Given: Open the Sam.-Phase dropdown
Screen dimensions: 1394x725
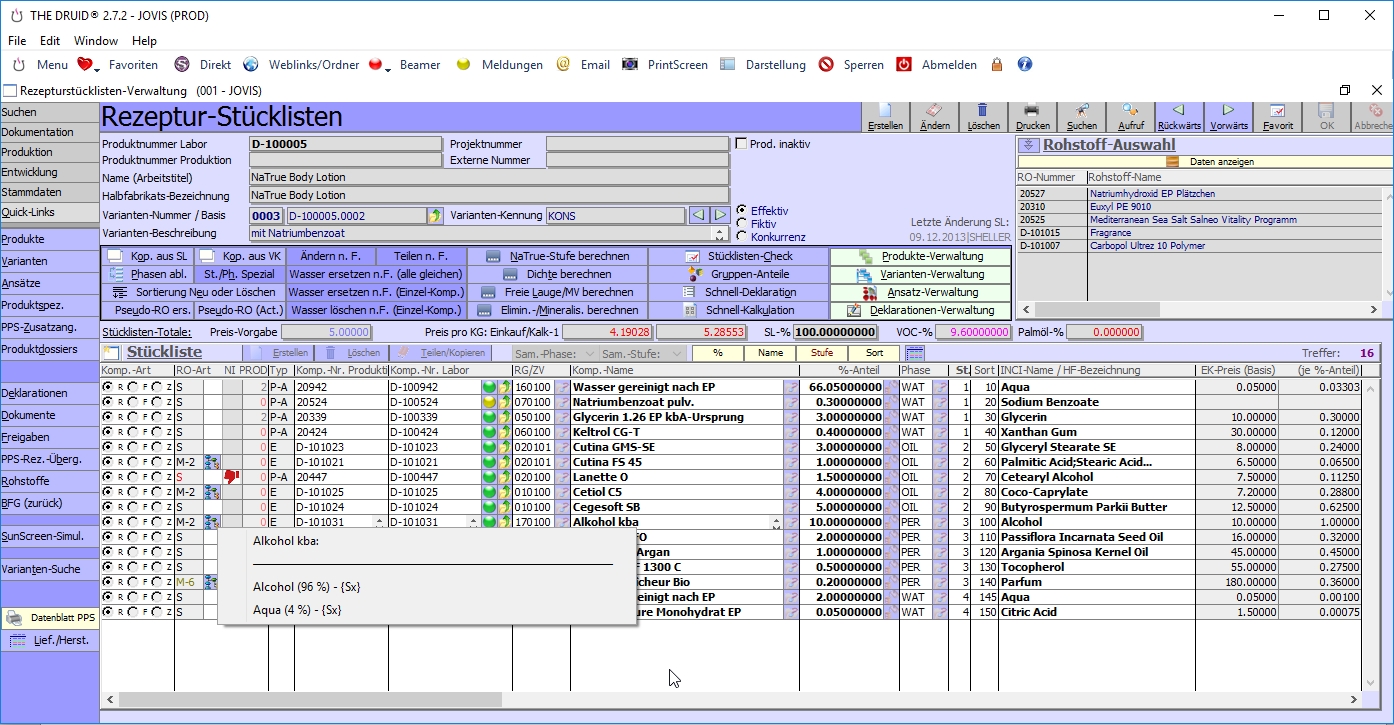Looking at the screenshot, I should coord(556,353).
